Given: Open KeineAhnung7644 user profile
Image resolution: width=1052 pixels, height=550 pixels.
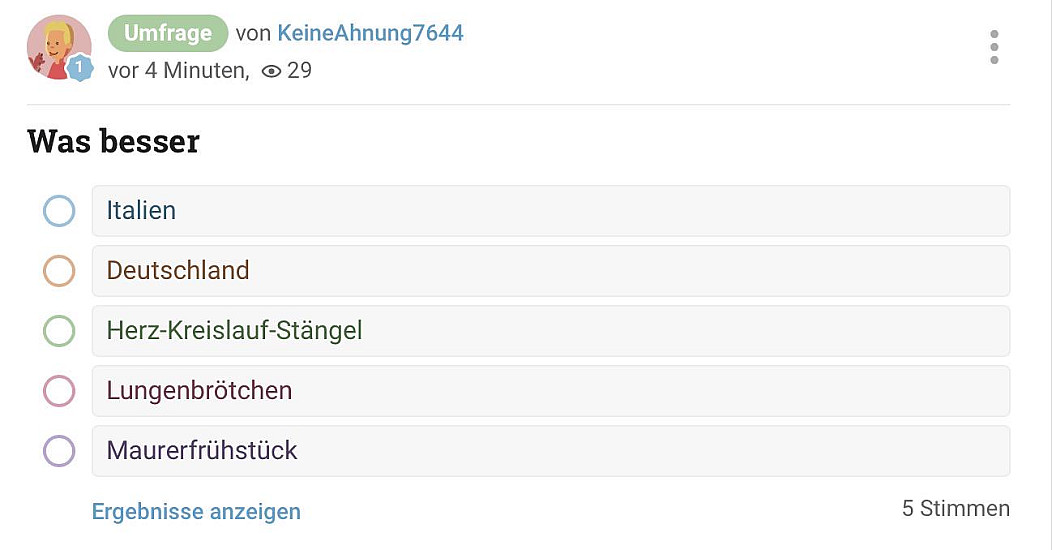Looking at the screenshot, I should pyautogui.click(x=370, y=33).
